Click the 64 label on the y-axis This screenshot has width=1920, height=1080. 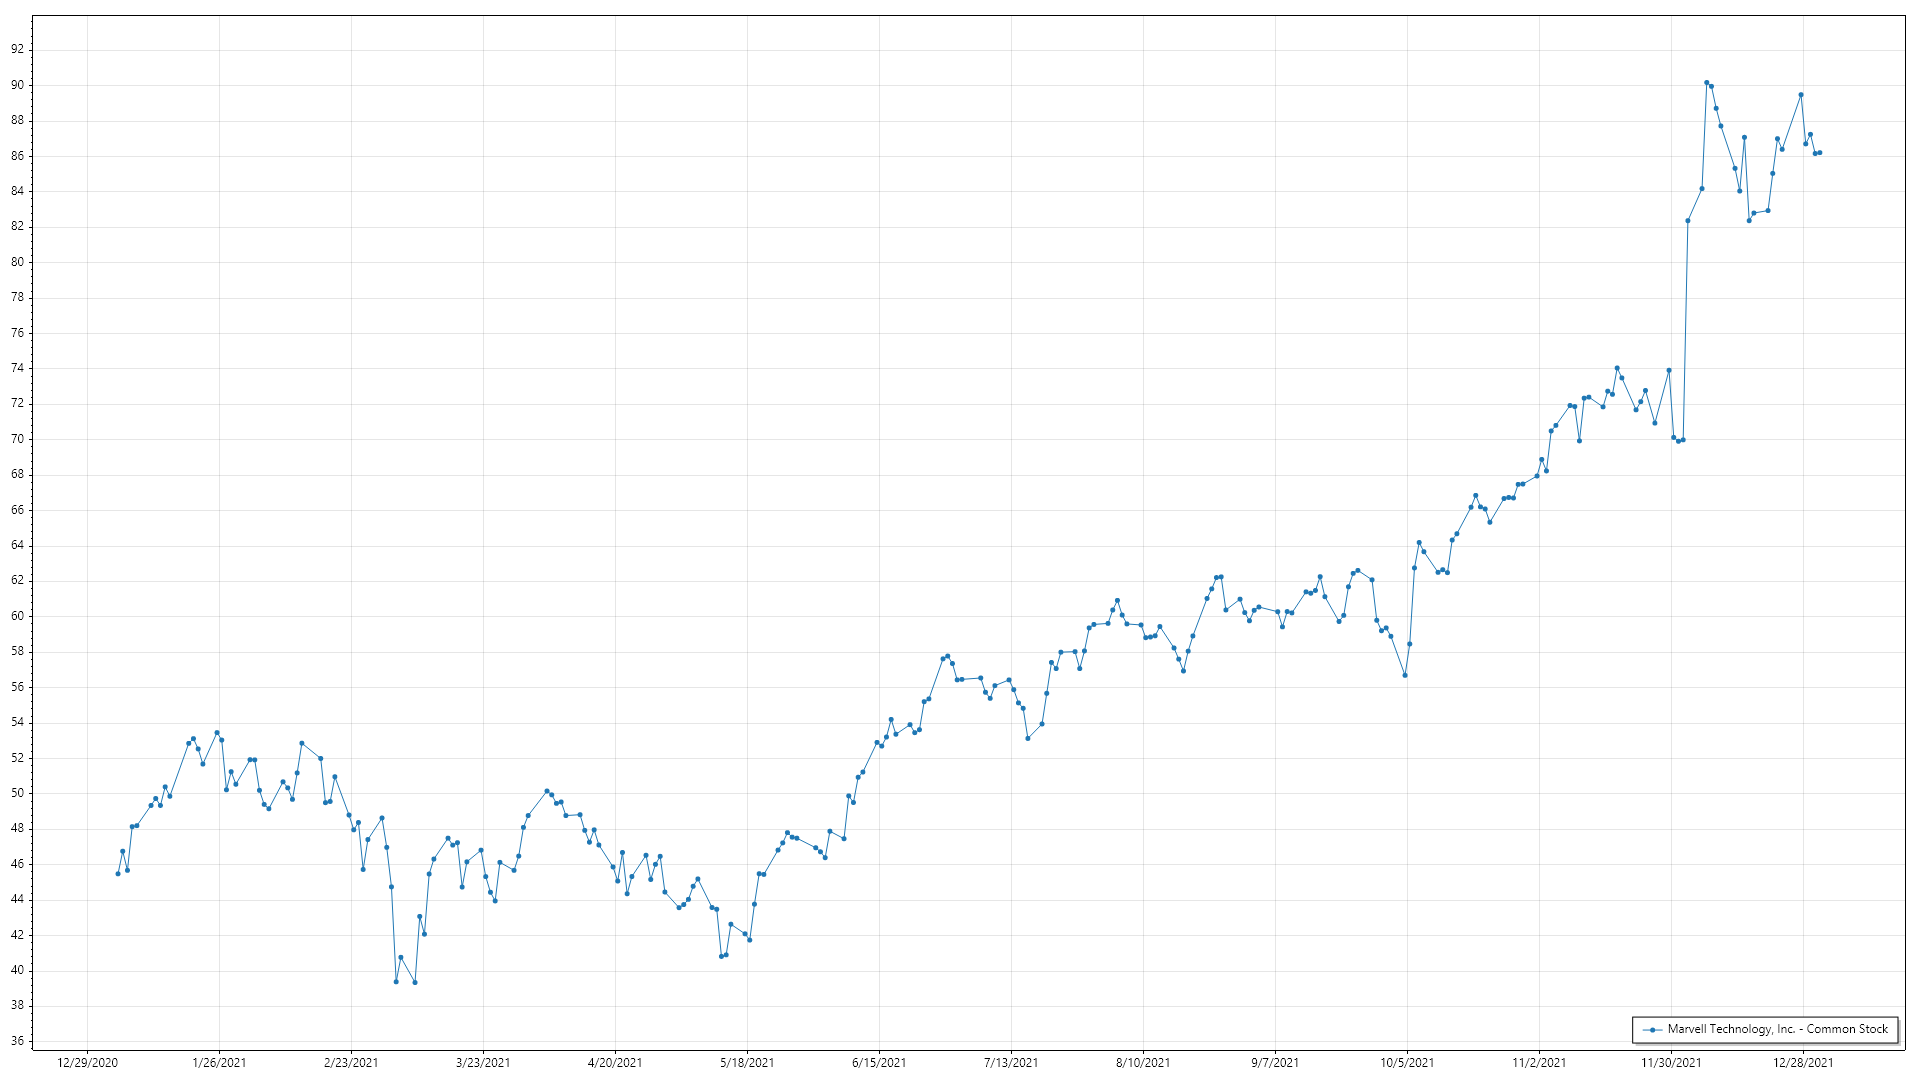pos(18,545)
